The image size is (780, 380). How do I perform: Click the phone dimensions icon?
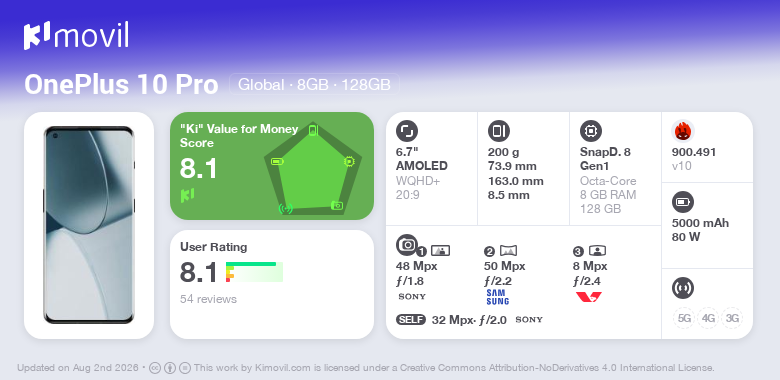point(498,131)
